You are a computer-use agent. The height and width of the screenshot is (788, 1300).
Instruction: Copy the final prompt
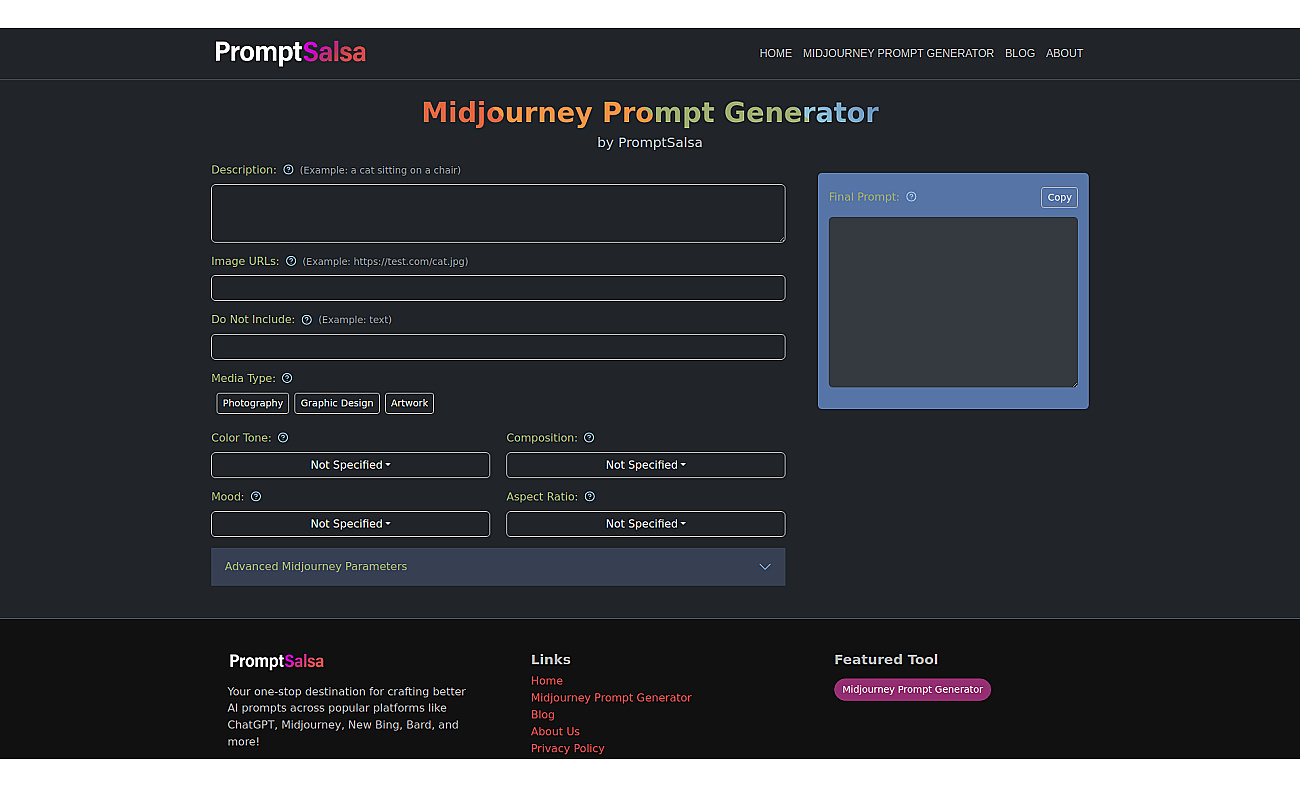tap(1059, 197)
